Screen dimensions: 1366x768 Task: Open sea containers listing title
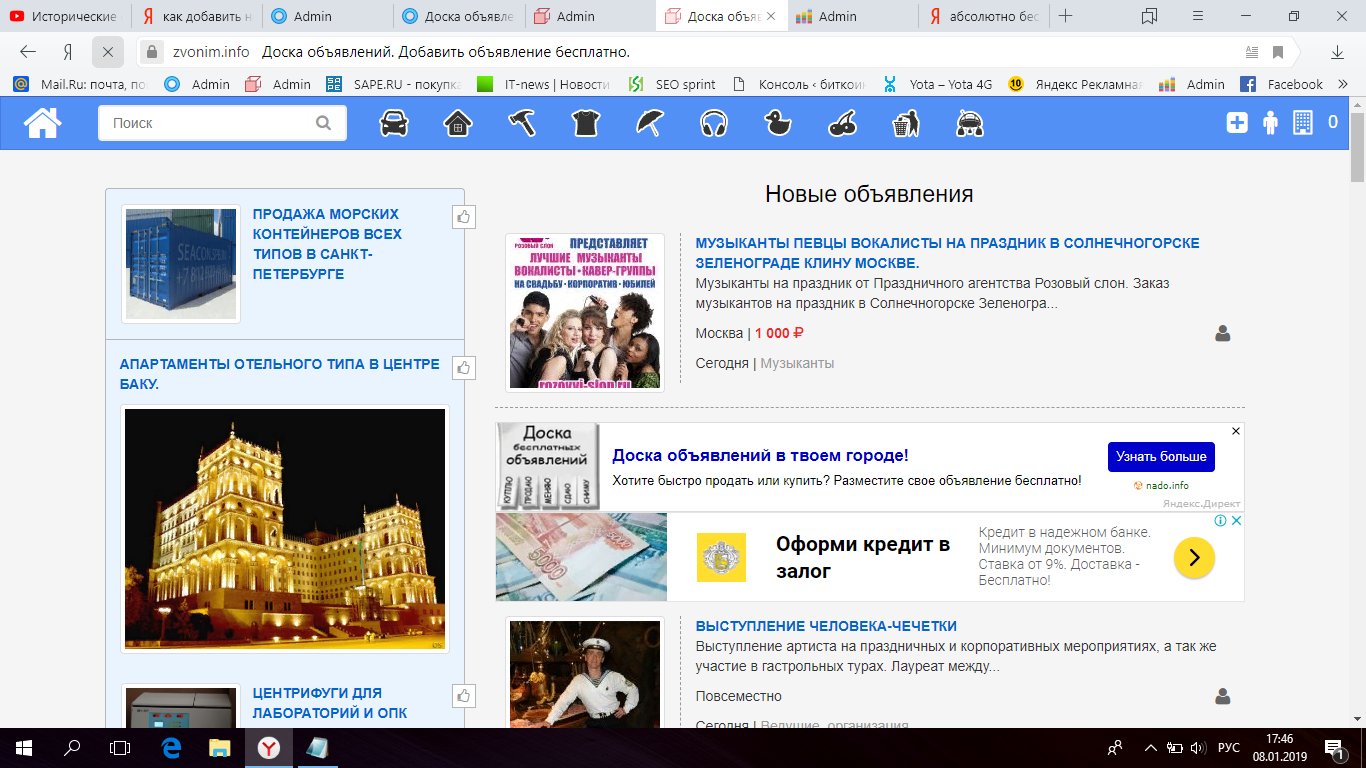[x=327, y=244]
